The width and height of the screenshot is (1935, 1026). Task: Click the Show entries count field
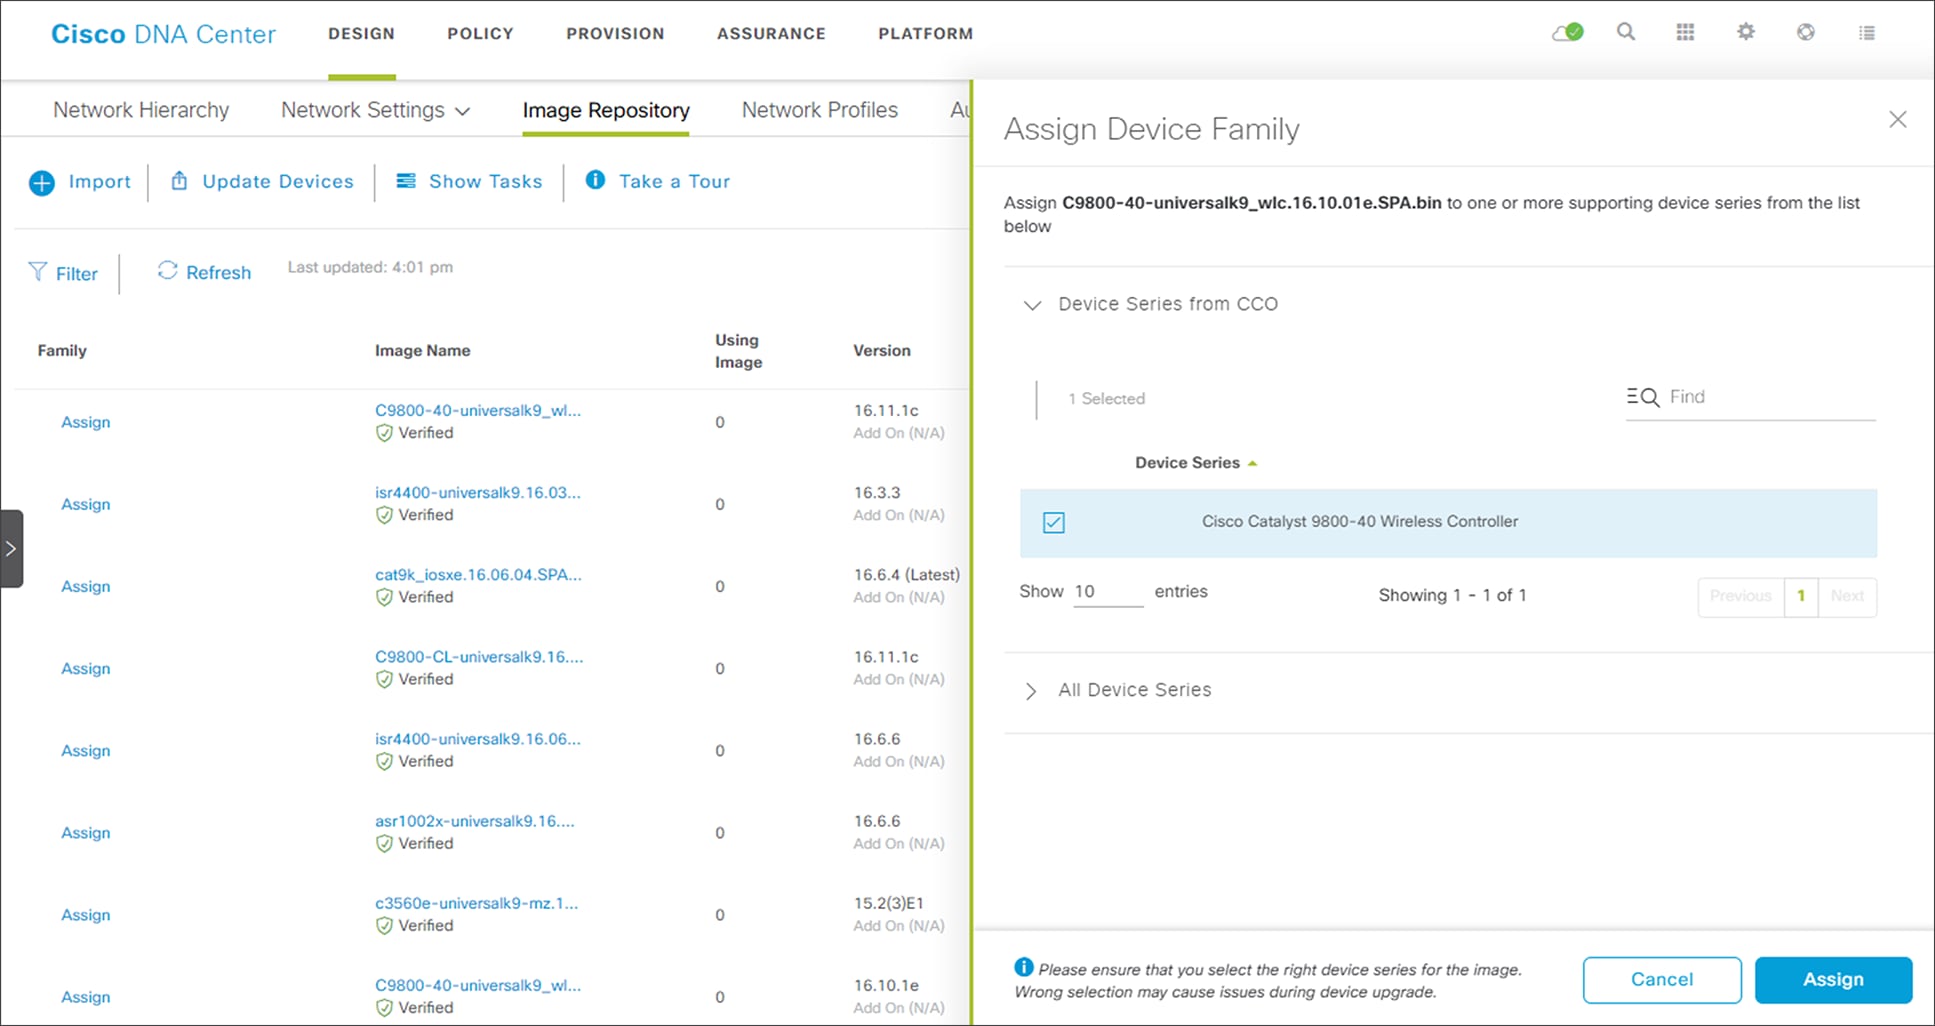tap(1107, 591)
